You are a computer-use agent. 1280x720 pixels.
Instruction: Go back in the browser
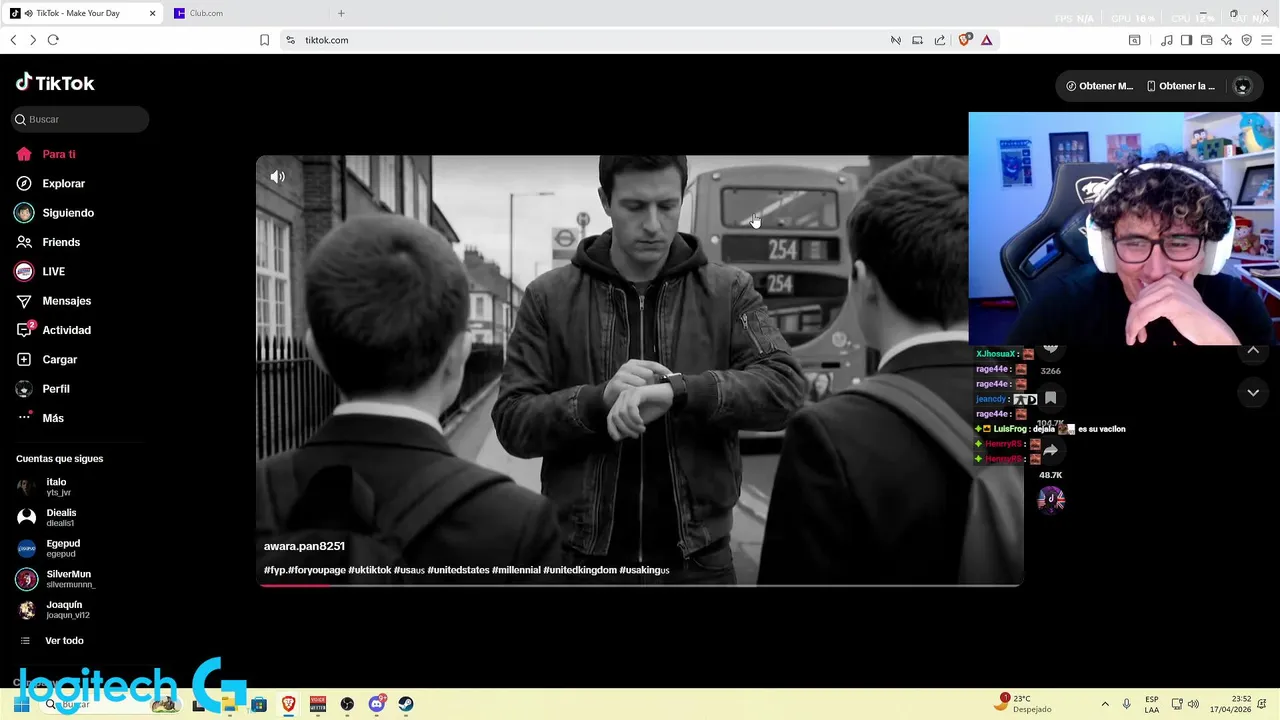pos(13,40)
